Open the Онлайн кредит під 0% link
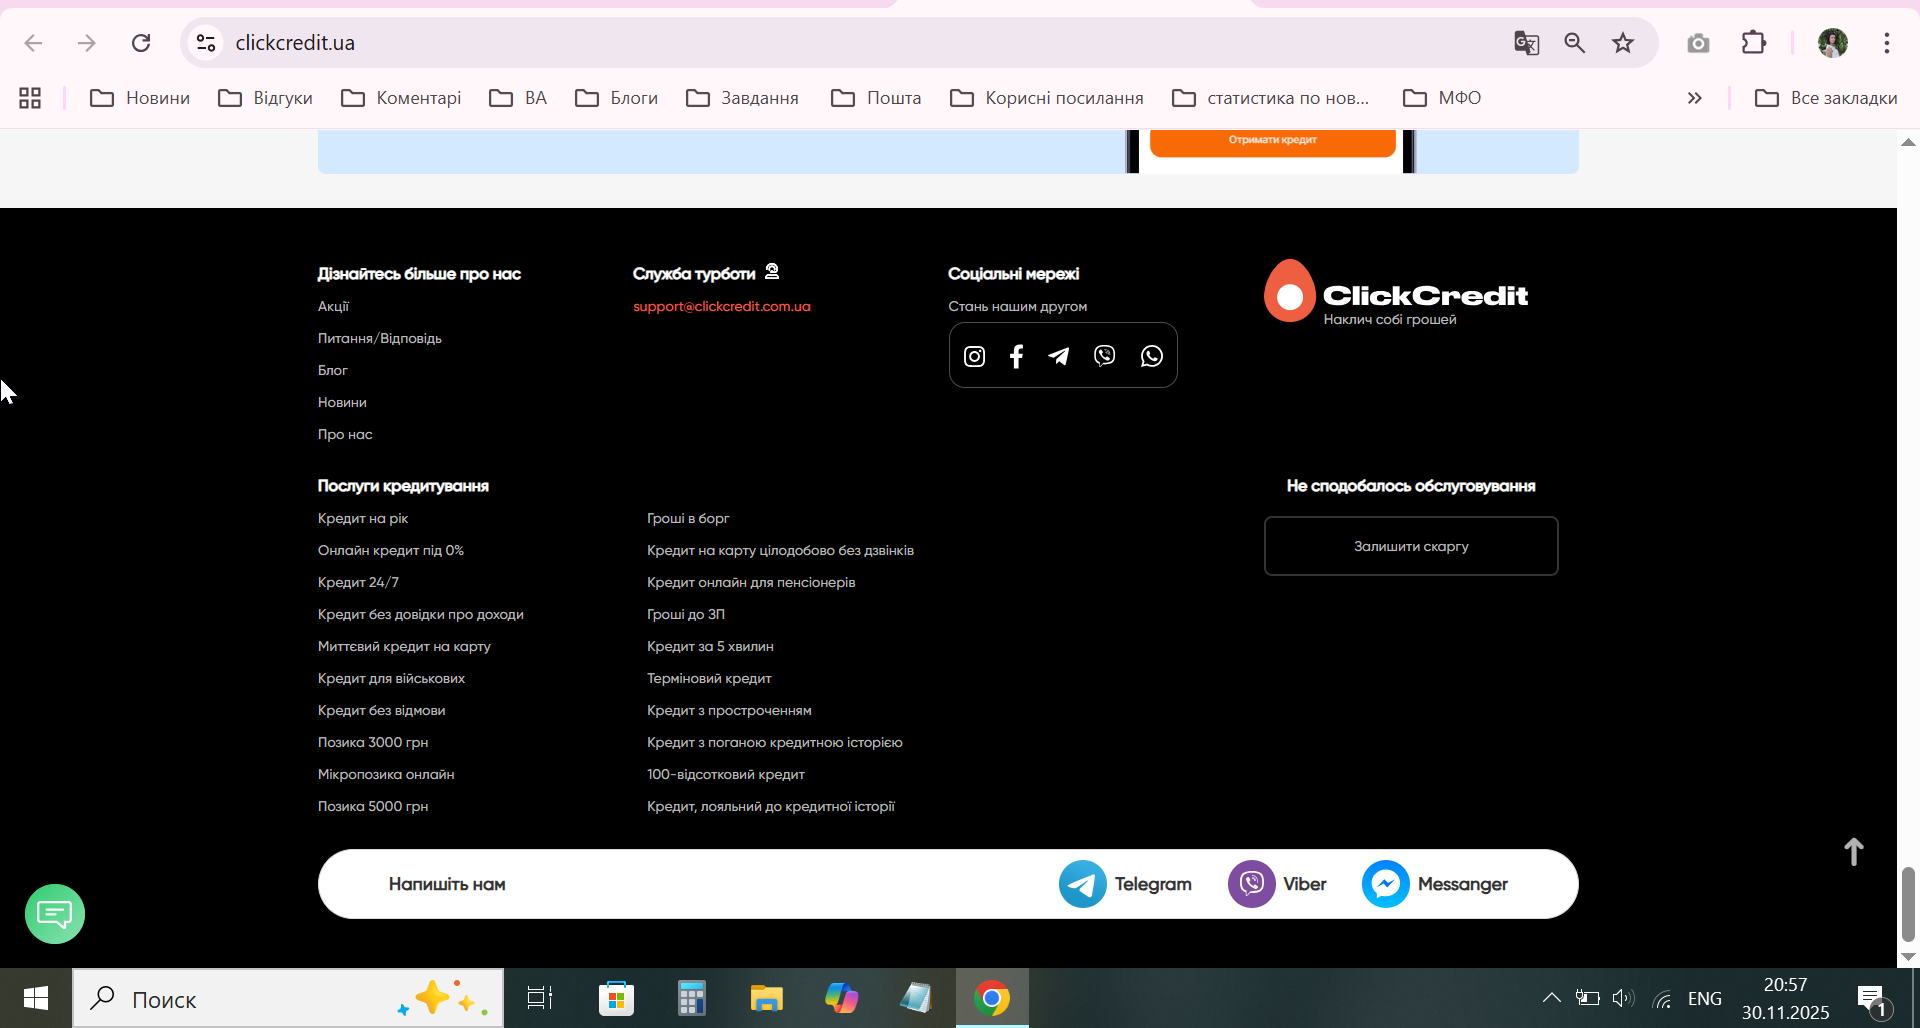Screen dimensions: 1920x1028 [391, 550]
